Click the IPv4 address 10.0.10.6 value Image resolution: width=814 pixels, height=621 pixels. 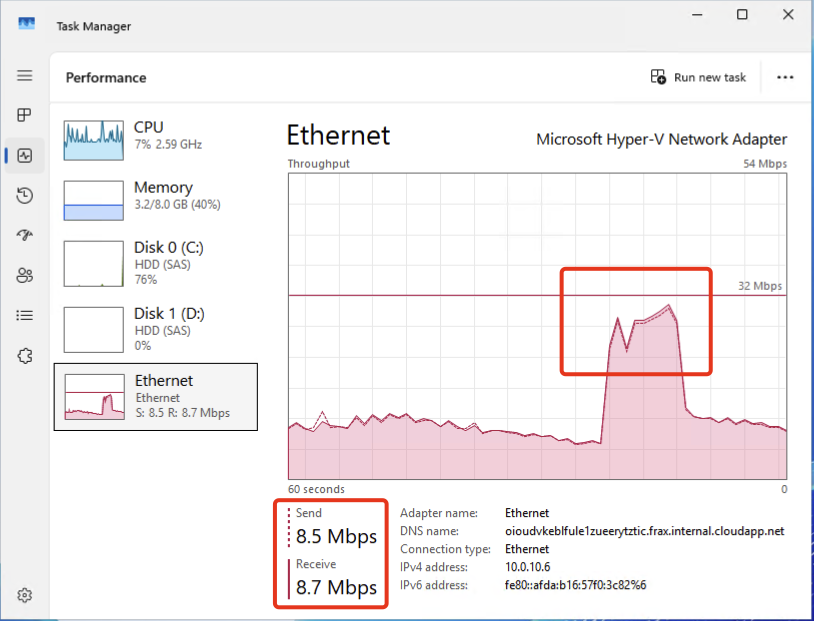(x=530, y=567)
